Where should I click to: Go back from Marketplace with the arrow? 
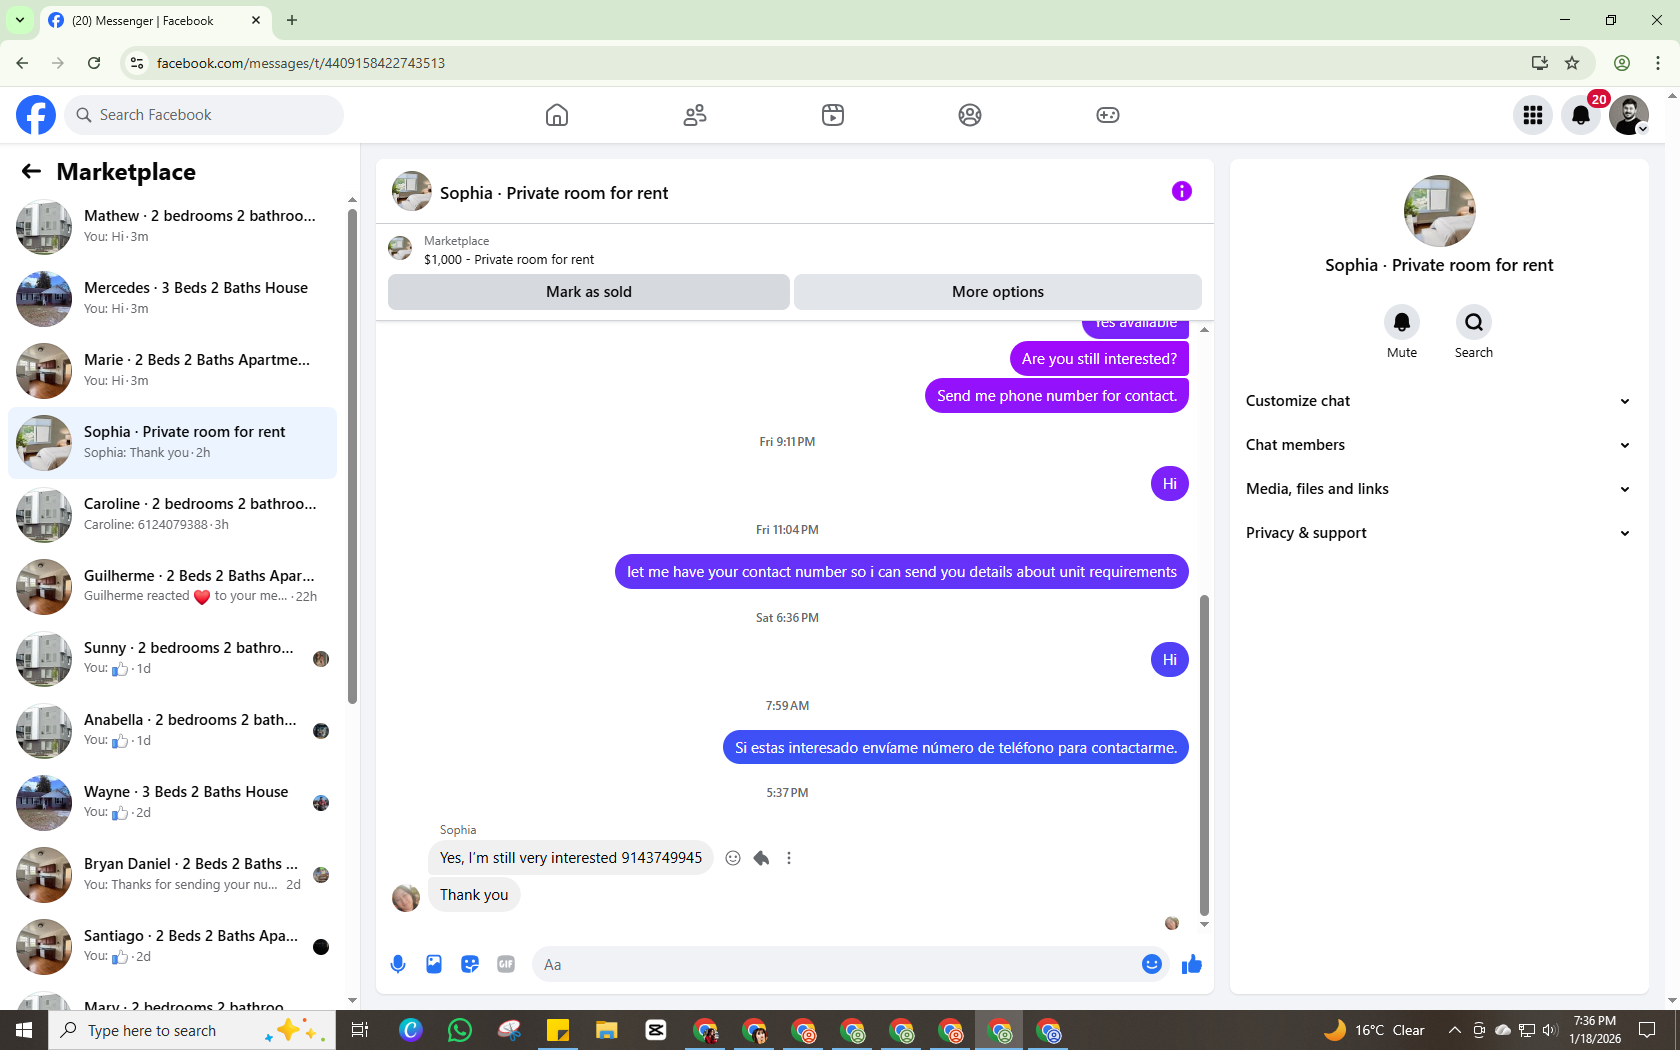tap(31, 172)
